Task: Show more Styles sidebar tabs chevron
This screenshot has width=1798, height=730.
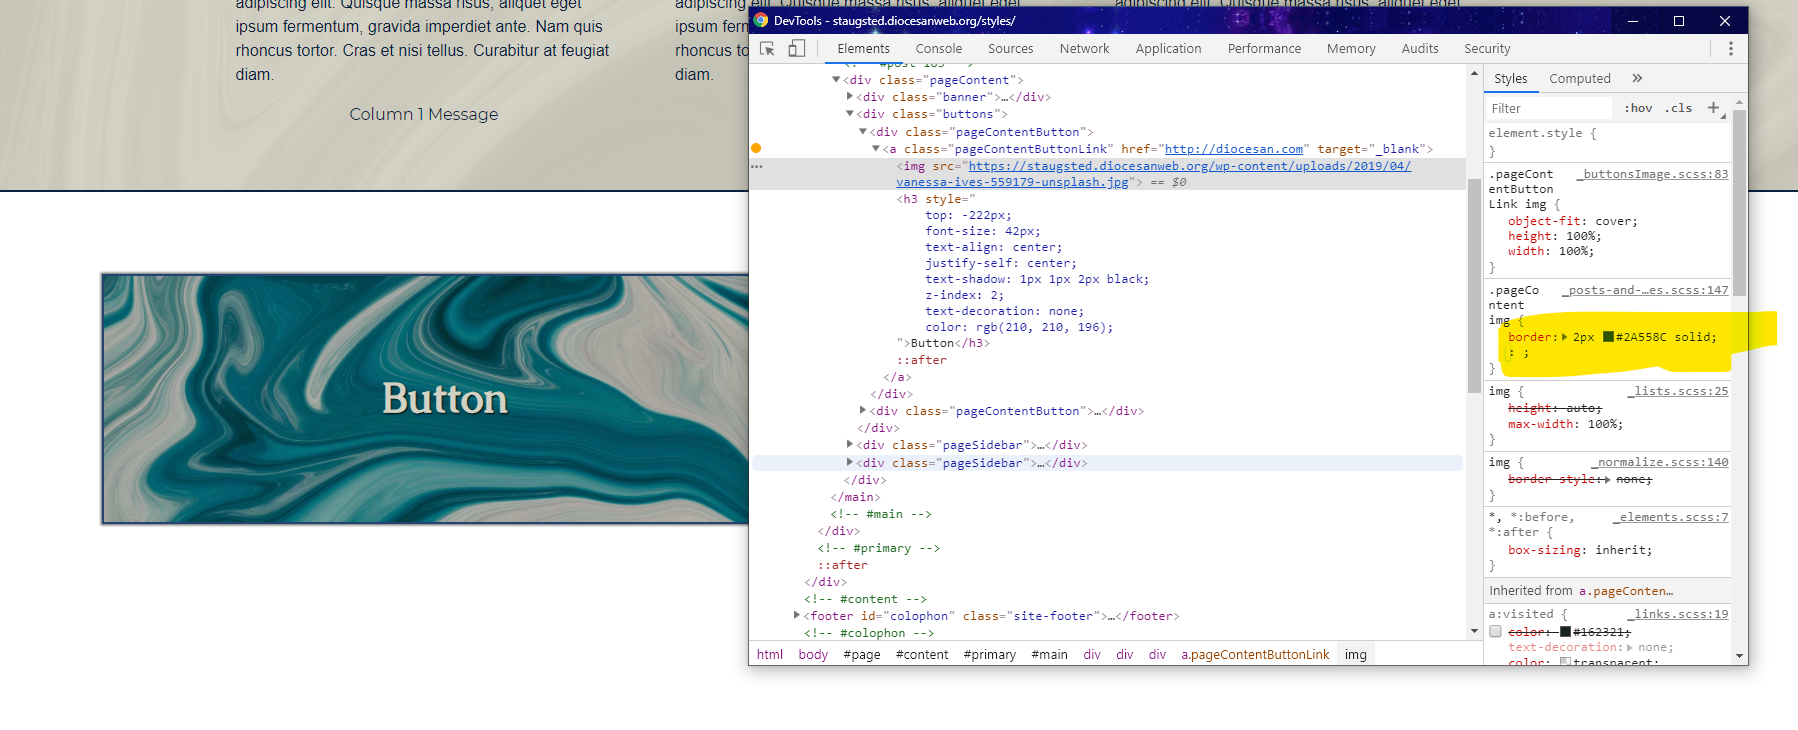Action: (x=1637, y=78)
